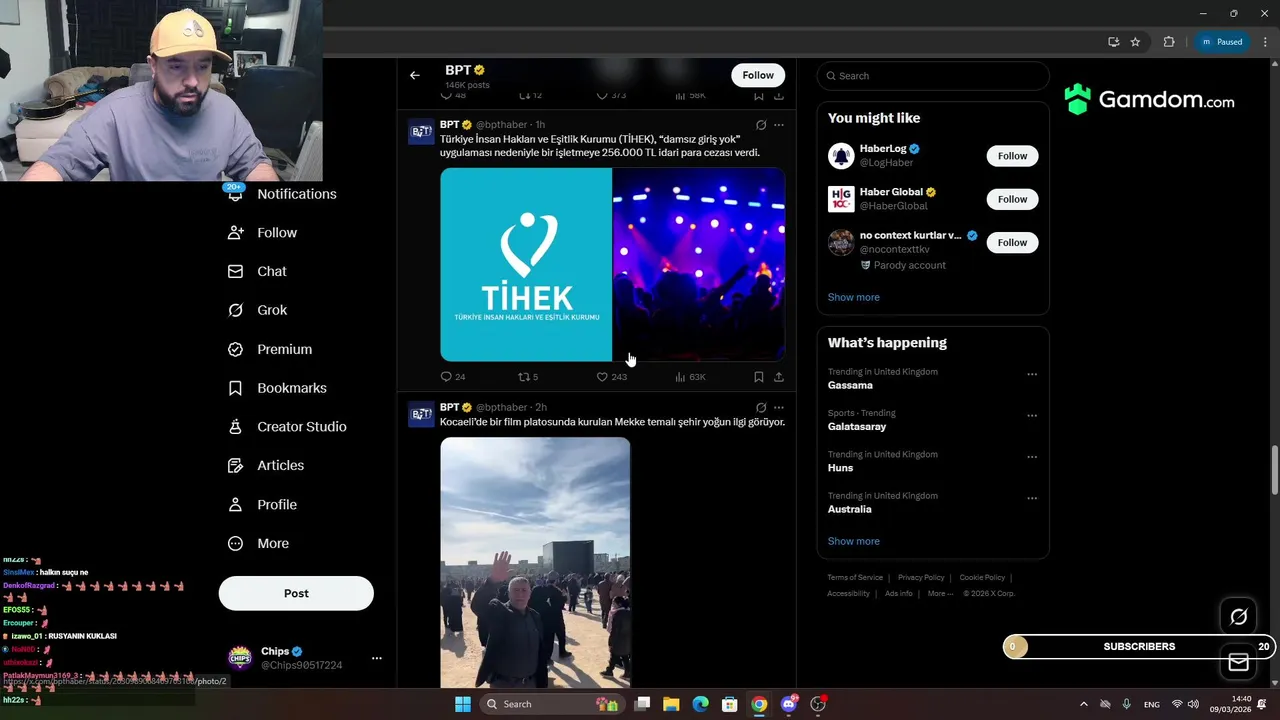
Task: Open Terms of Service link
Action: (x=855, y=578)
